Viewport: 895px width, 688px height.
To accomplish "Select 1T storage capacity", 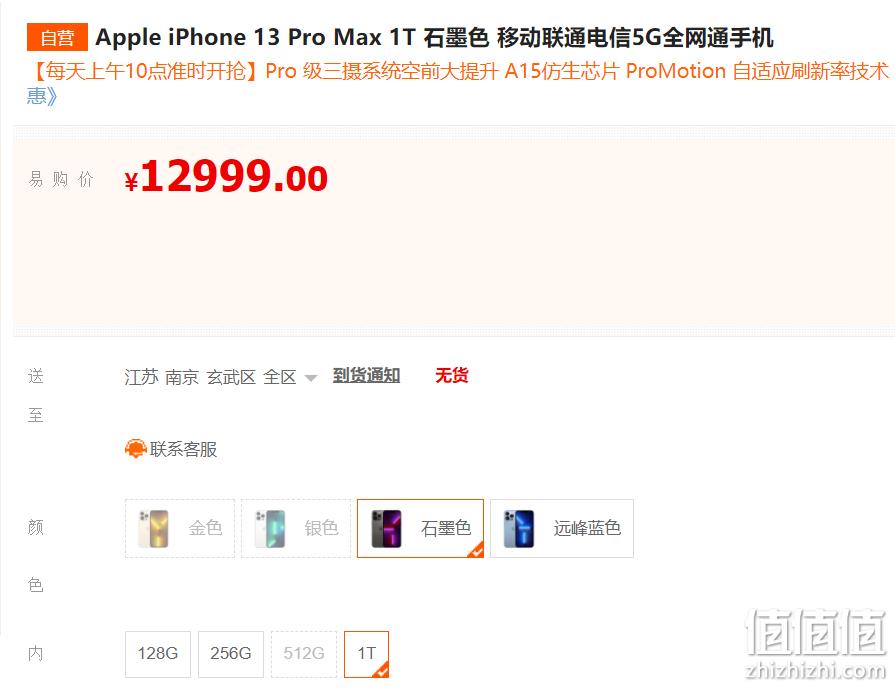I will 366,654.
